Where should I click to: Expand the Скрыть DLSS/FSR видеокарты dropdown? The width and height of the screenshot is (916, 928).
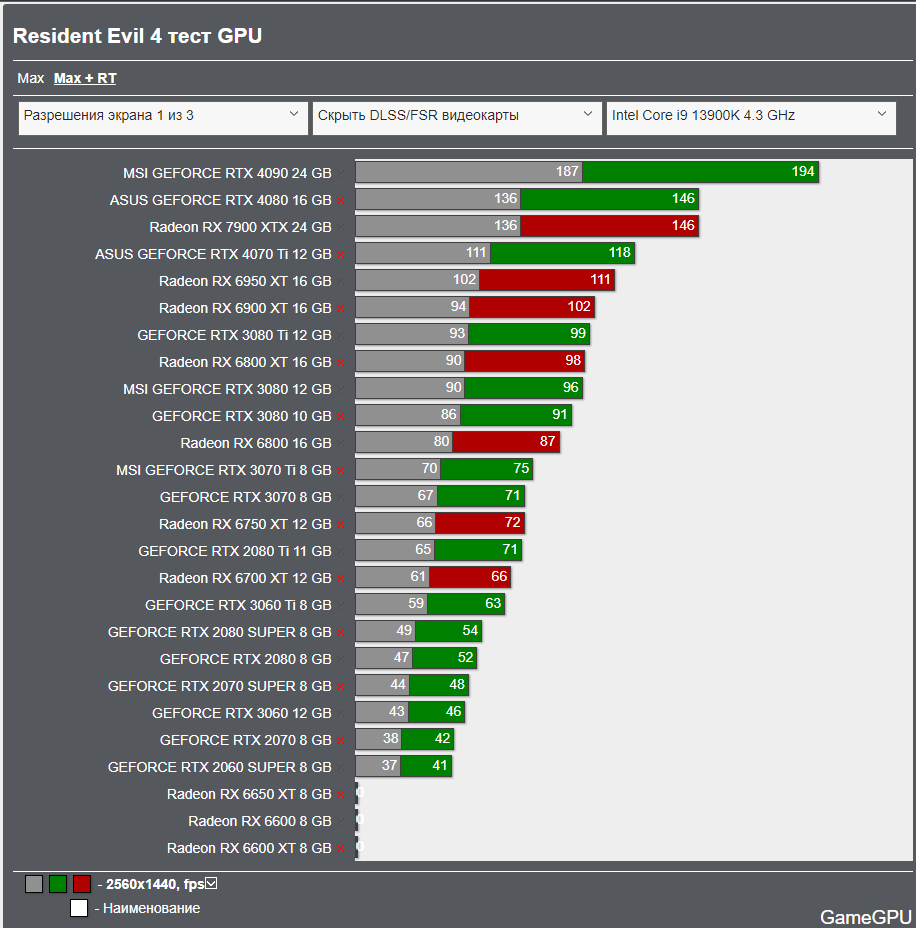[457, 118]
